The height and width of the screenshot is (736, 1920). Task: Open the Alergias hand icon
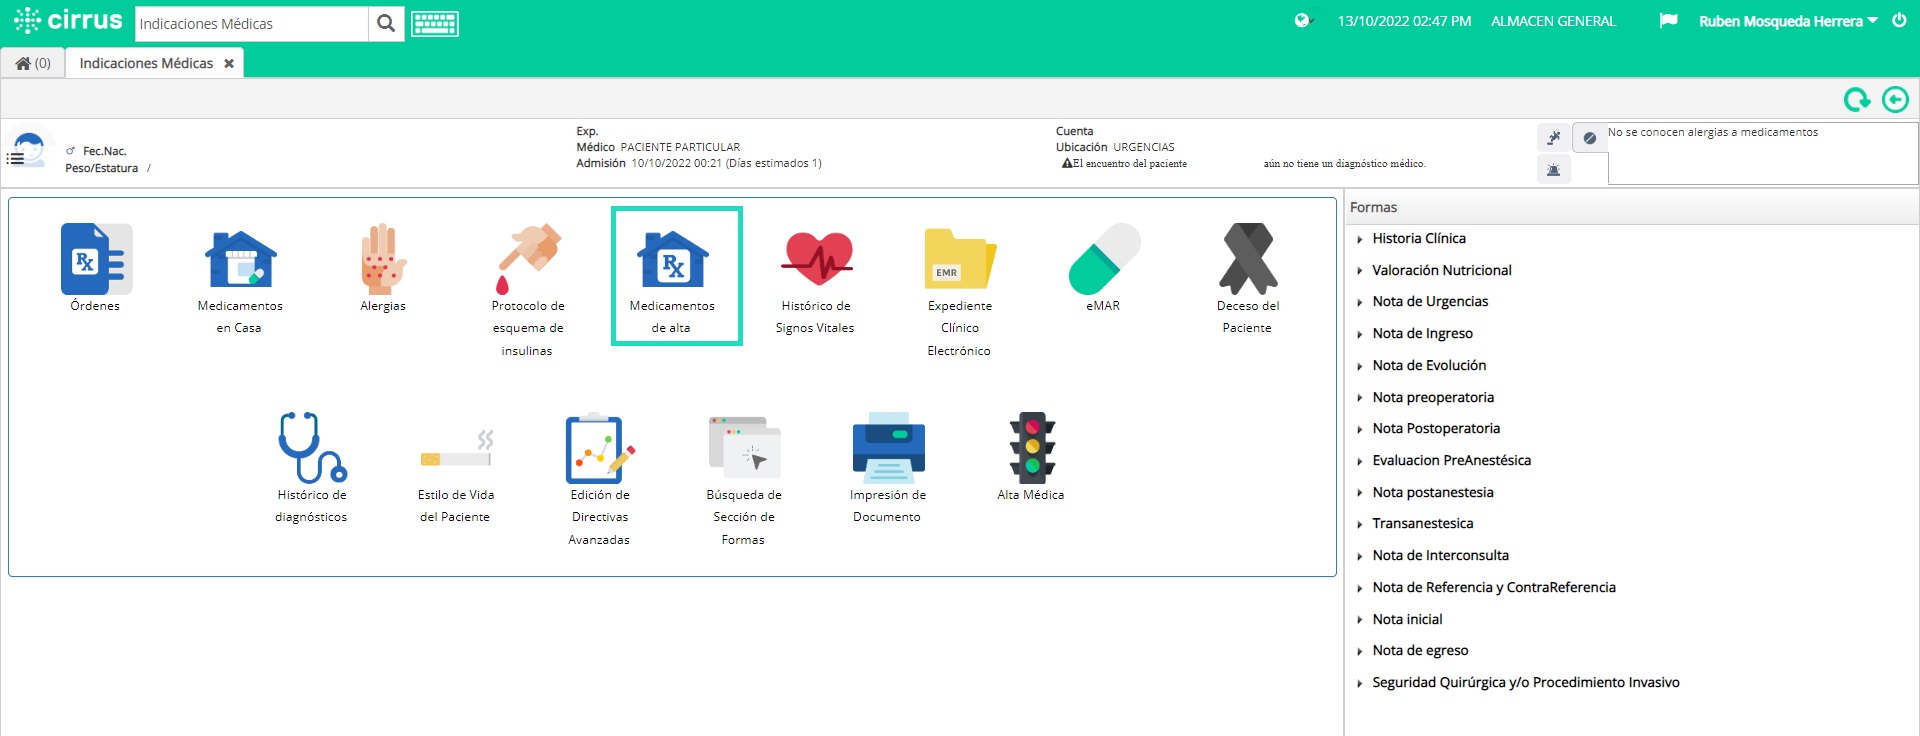click(383, 259)
